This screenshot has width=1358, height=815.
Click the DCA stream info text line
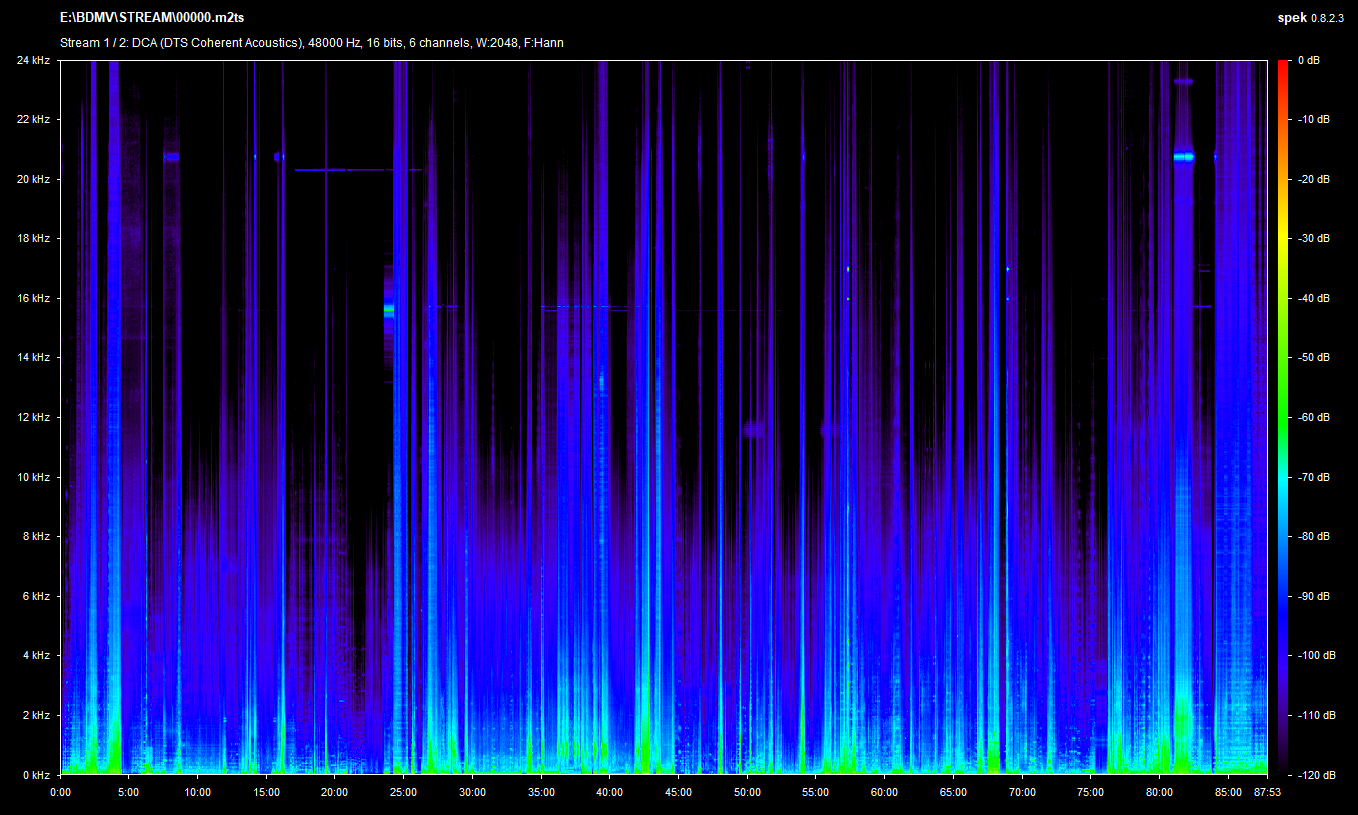[311, 43]
